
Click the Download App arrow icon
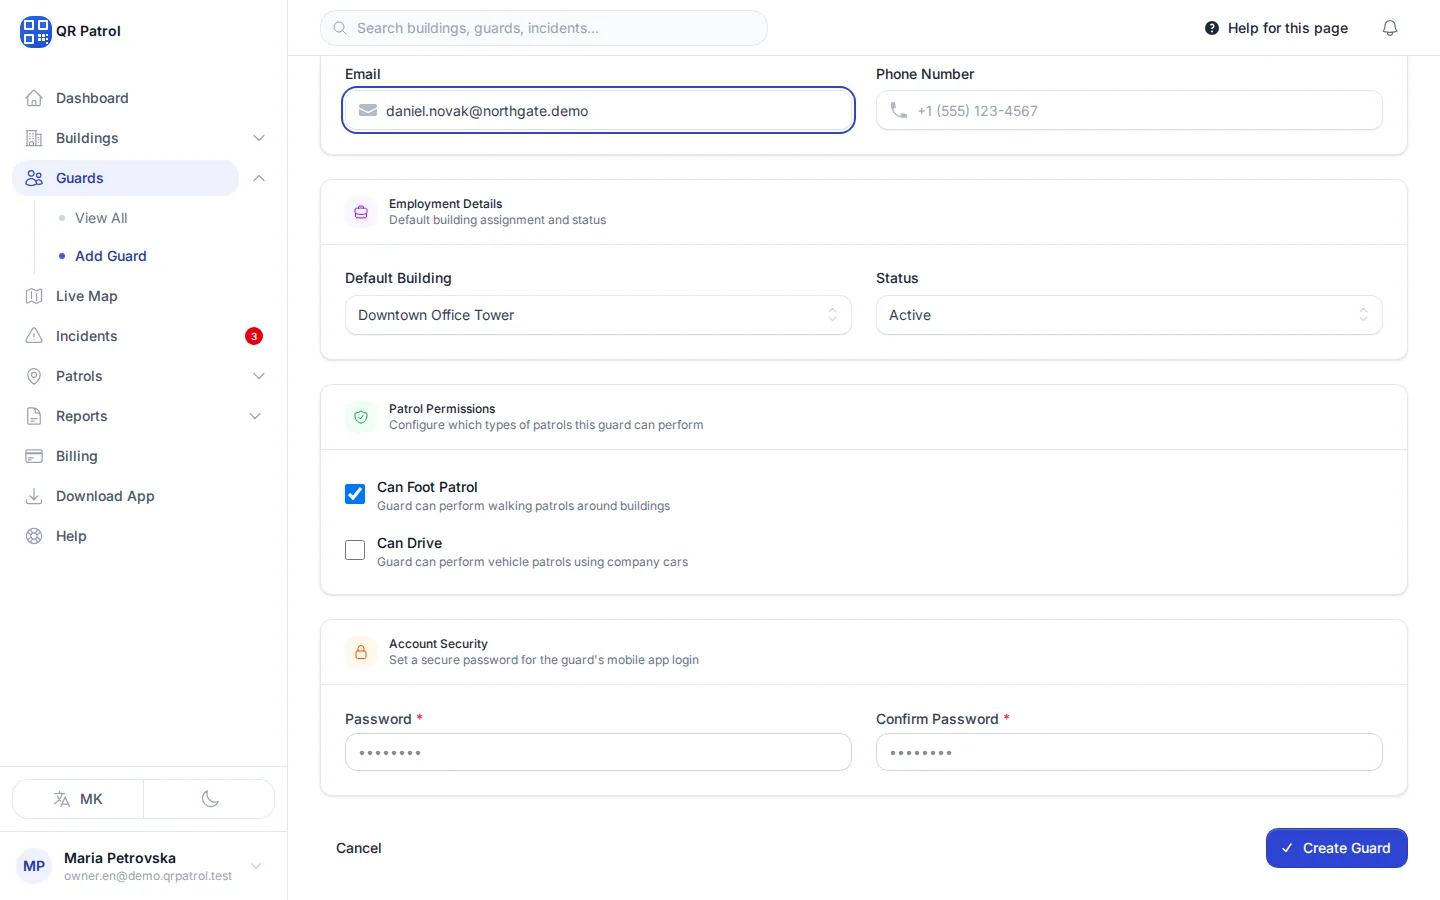click(x=34, y=496)
